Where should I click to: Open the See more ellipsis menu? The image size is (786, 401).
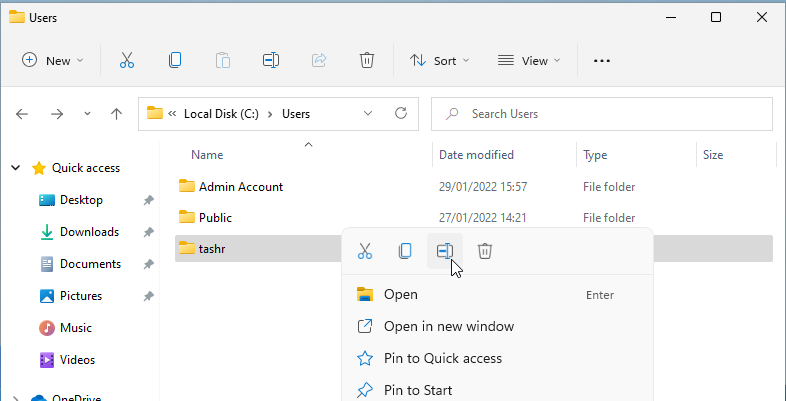click(x=601, y=60)
